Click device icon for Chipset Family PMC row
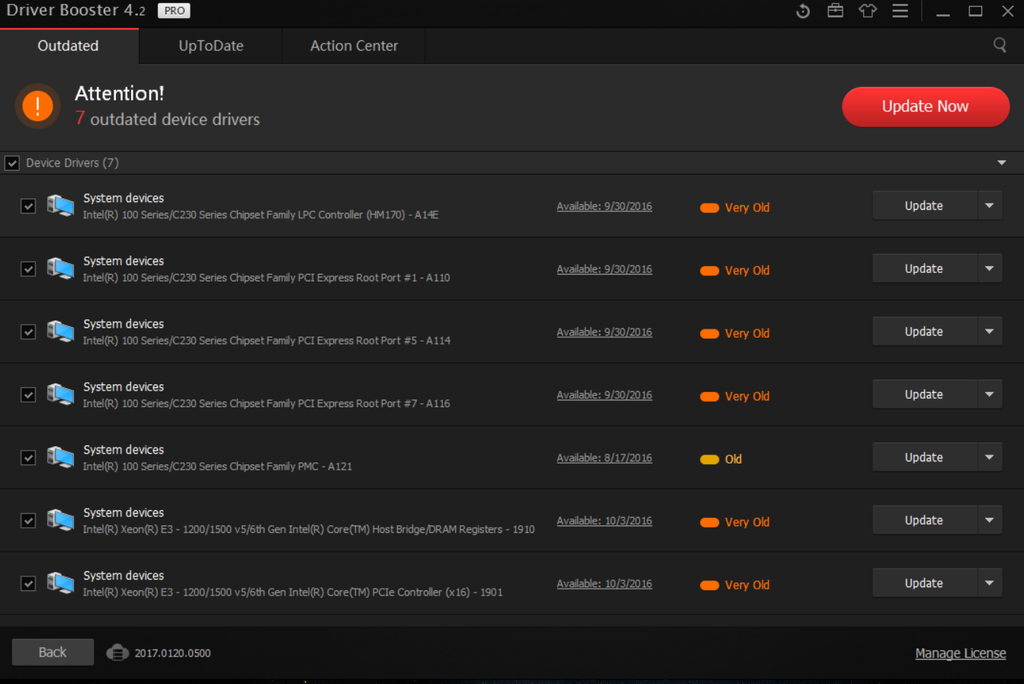The height and width of the screenshot is (684, 1024). (x=60, y=457)
